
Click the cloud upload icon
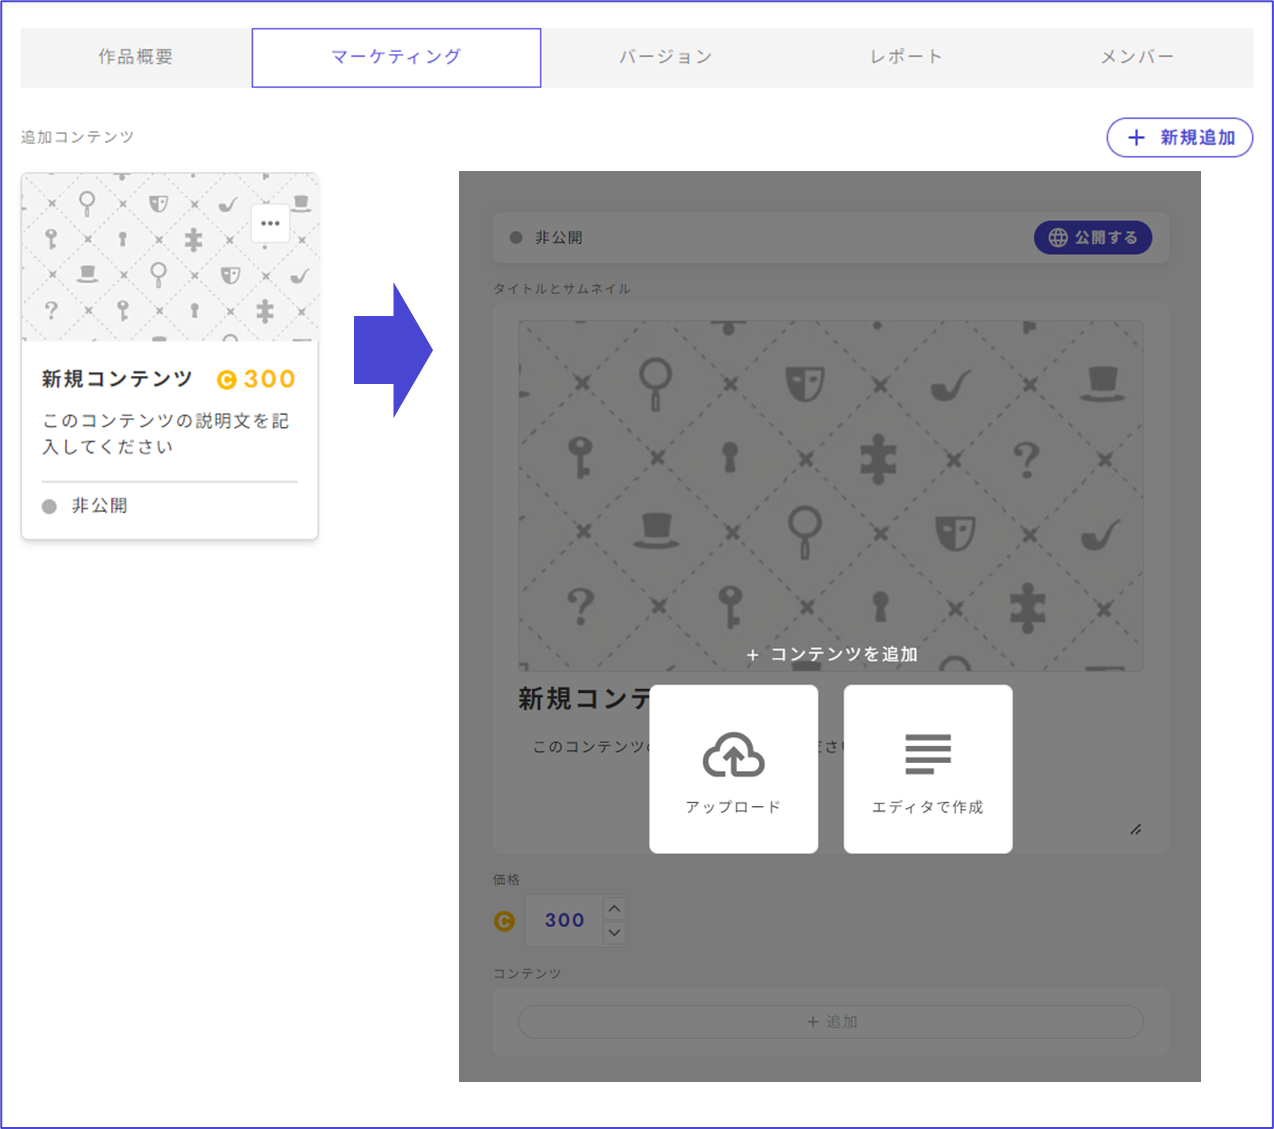tap(733, 755)
